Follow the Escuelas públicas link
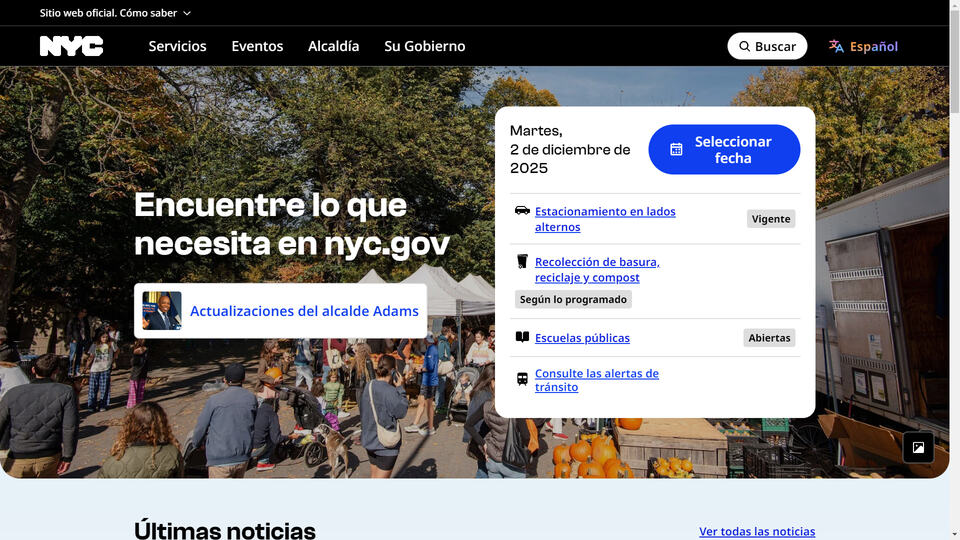The height and width of the screenshot is (540, 960). click(582, 338)
